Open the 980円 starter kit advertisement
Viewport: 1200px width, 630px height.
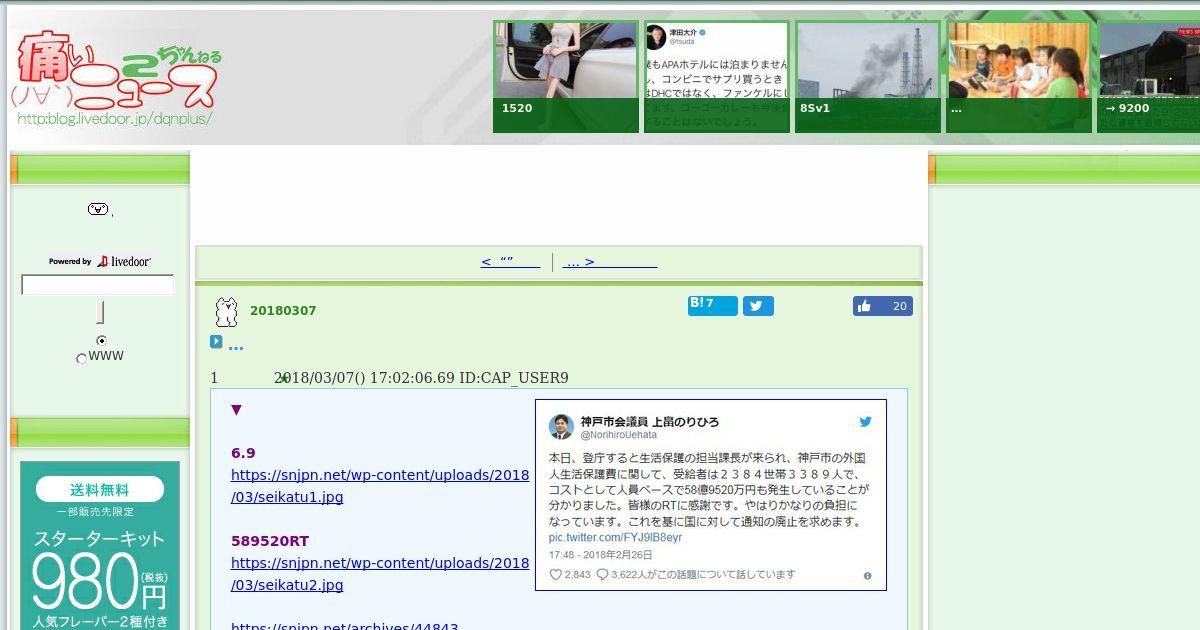click(100, 546)
